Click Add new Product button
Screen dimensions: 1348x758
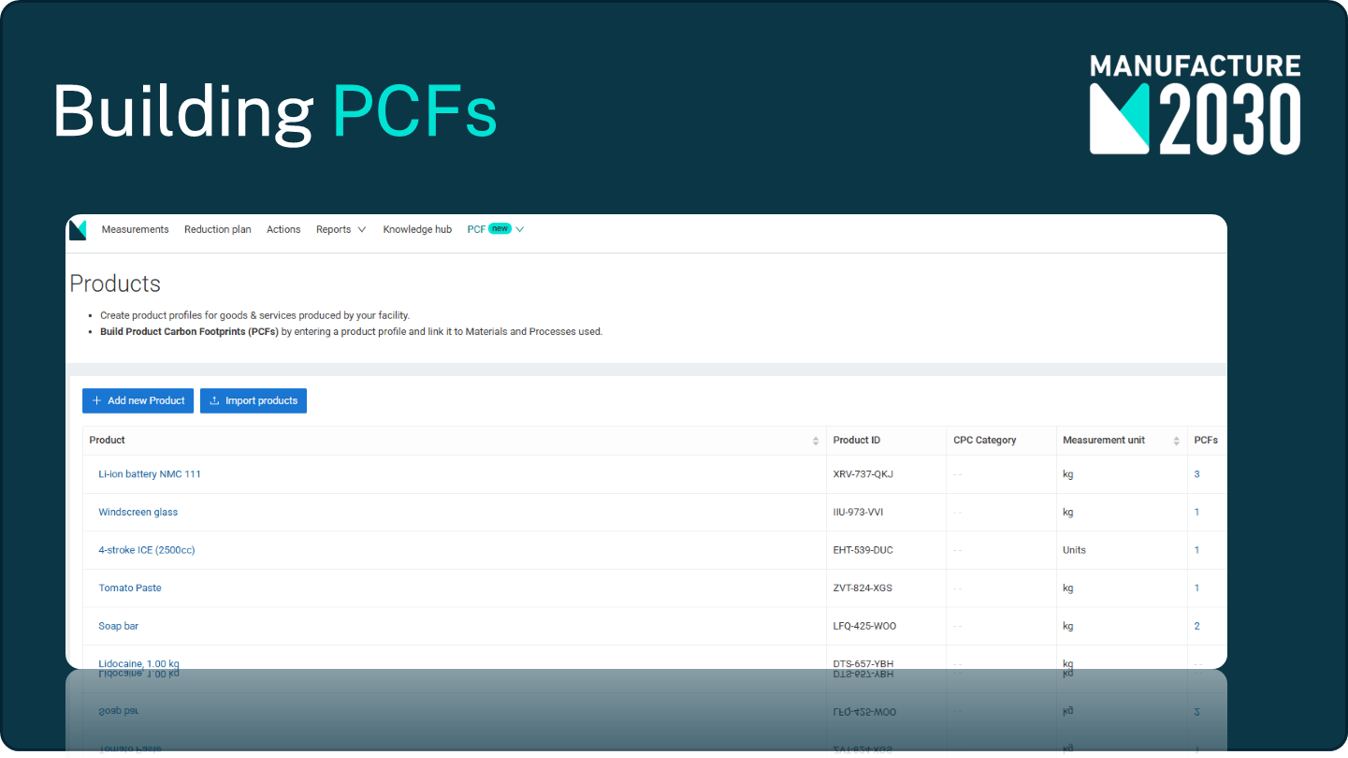tap(138, 401)
